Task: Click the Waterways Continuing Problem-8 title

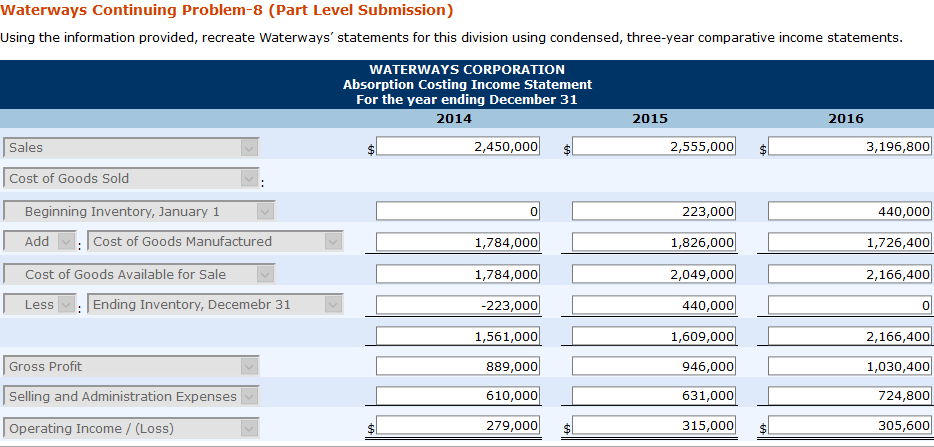Action: coord(227,10)
